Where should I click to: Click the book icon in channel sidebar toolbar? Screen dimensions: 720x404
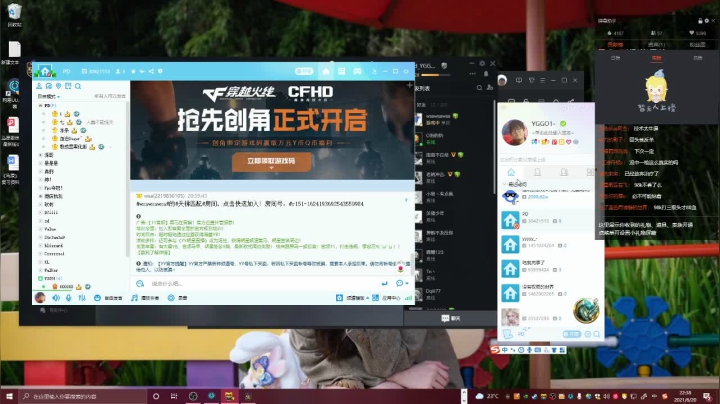[x=68, y=86]
